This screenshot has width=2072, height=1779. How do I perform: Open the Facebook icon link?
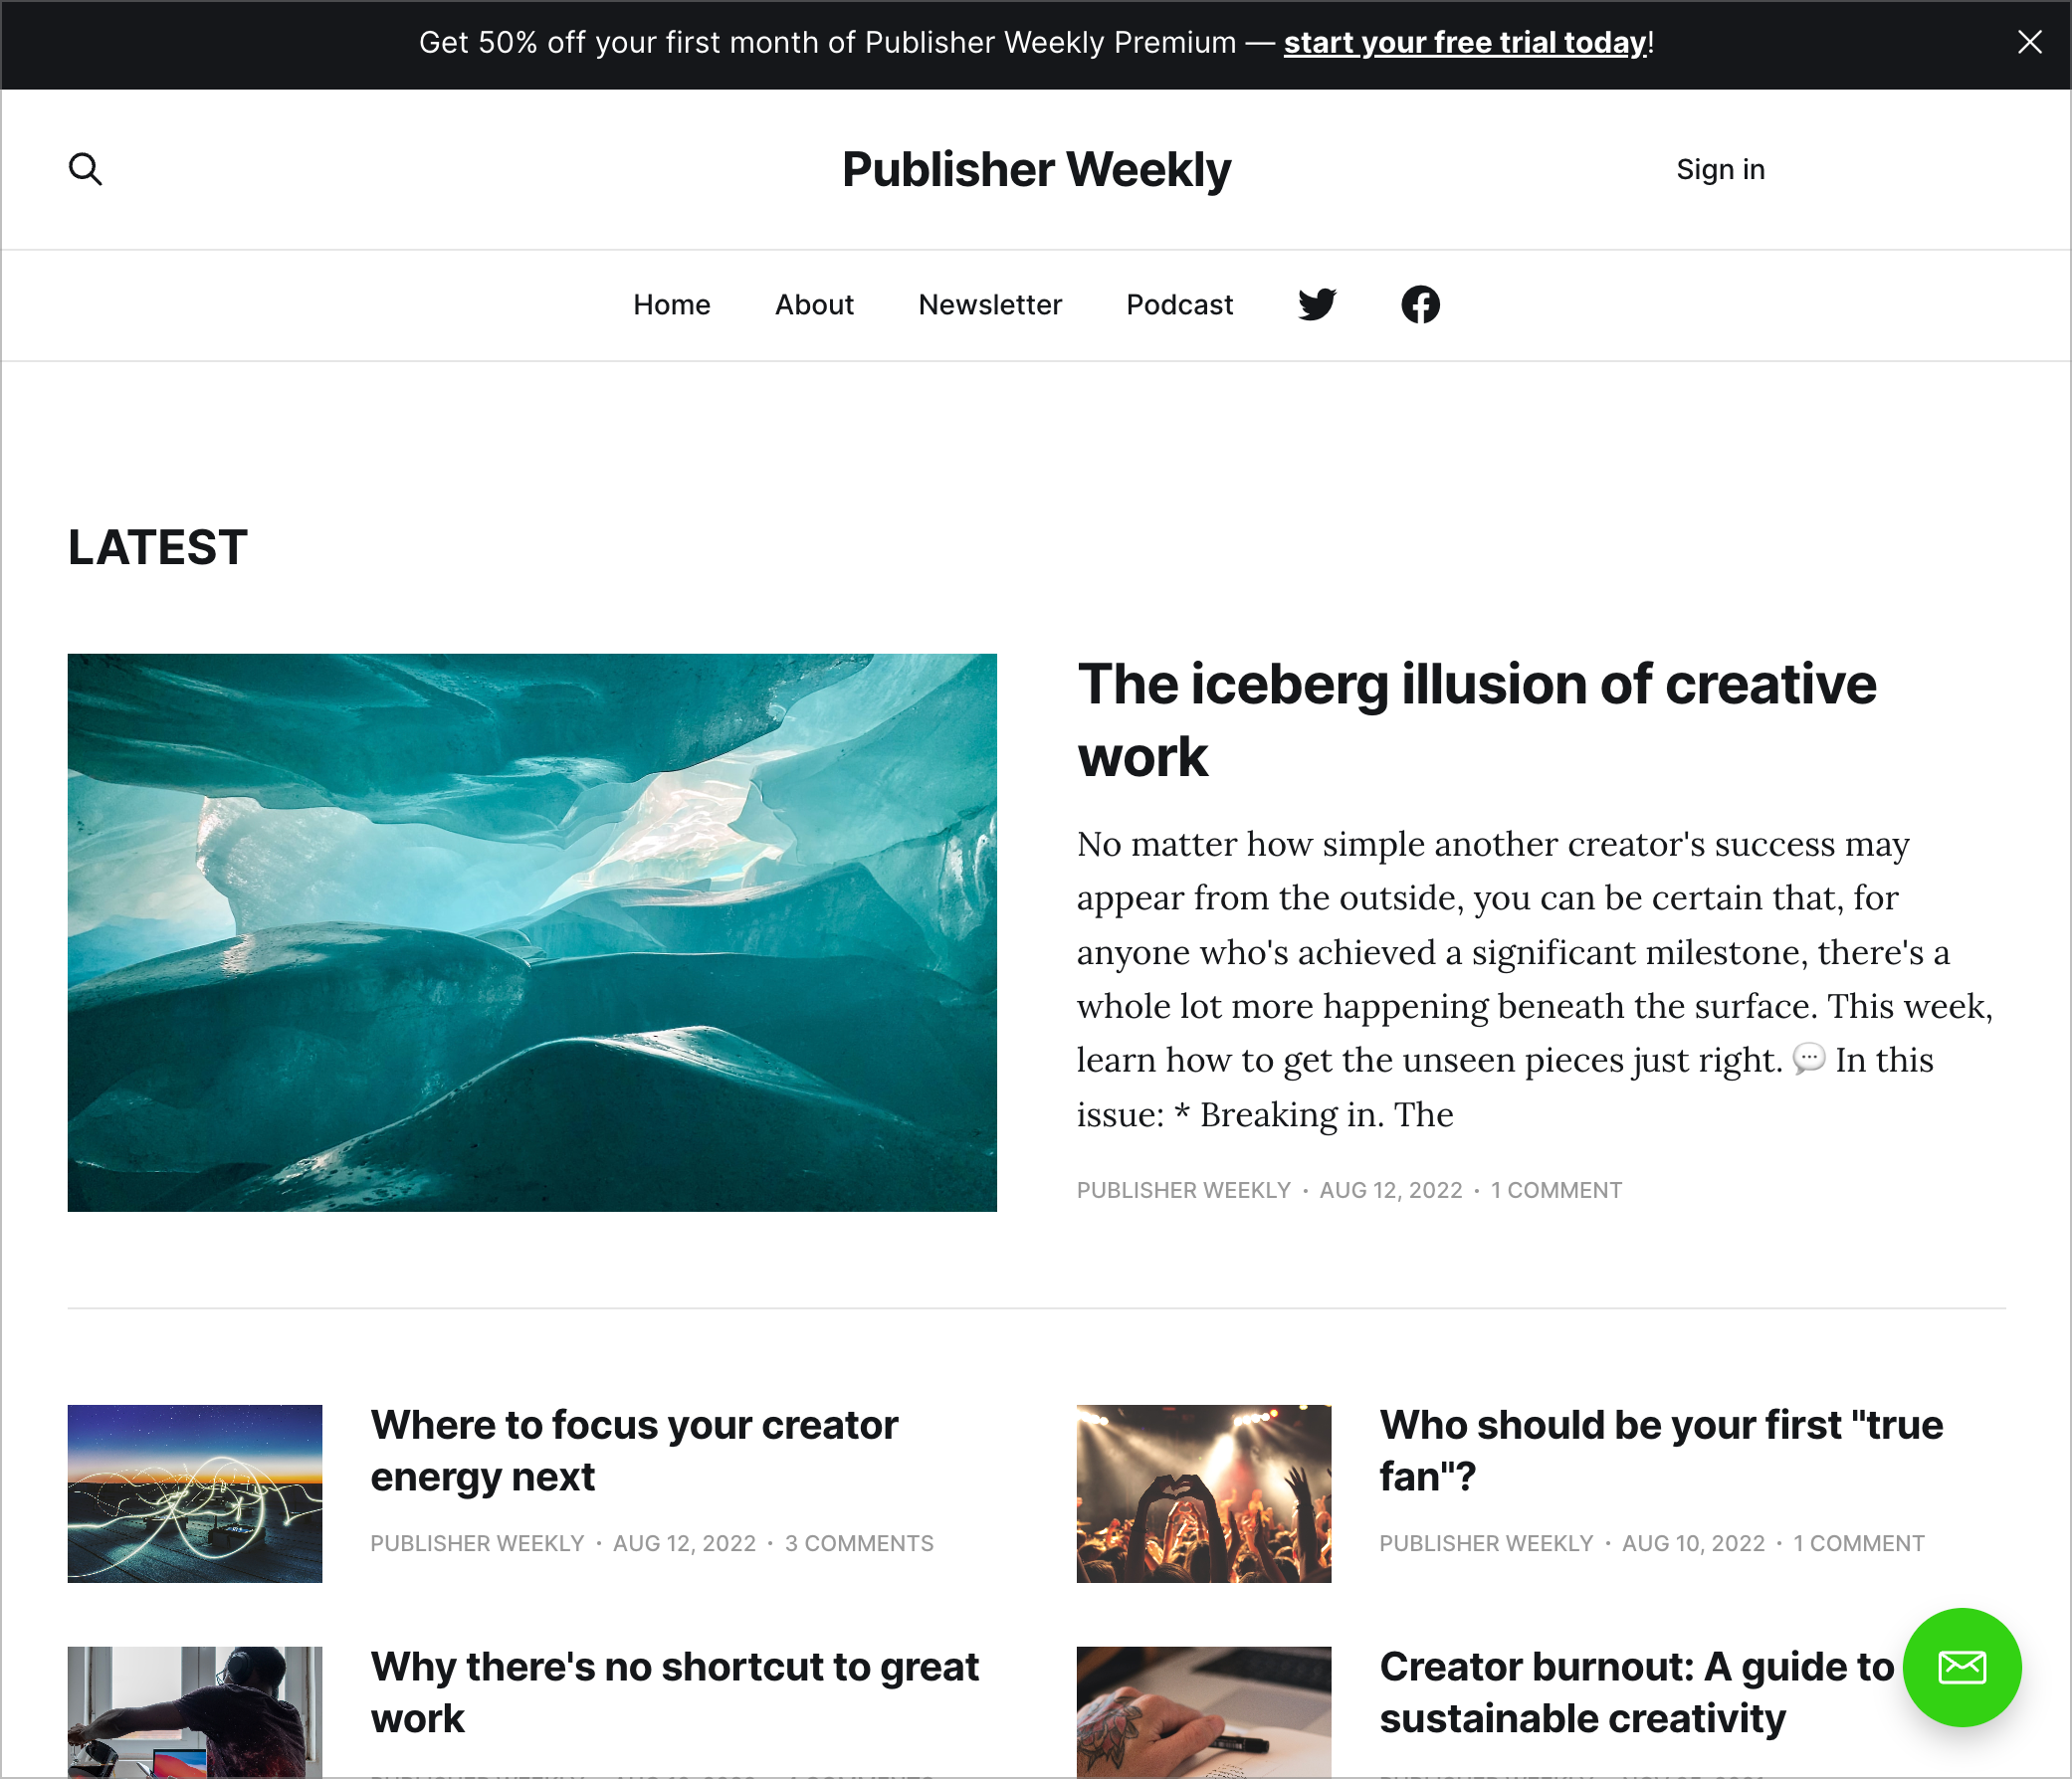tap(1420, 304)
